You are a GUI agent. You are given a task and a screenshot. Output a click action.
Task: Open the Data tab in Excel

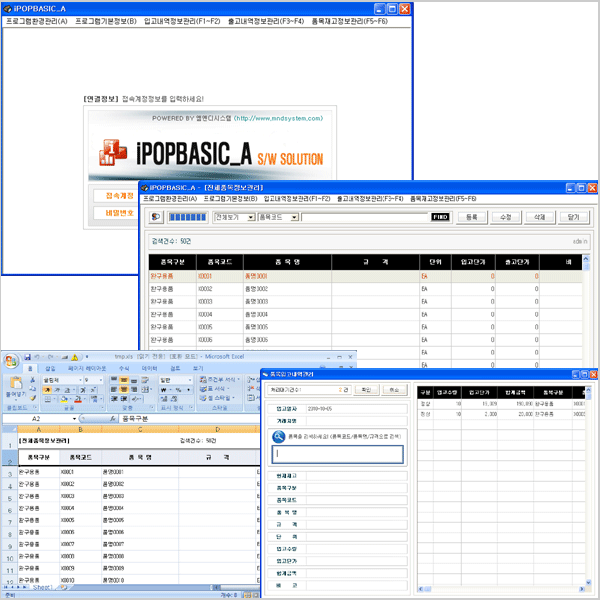[149, 369]
